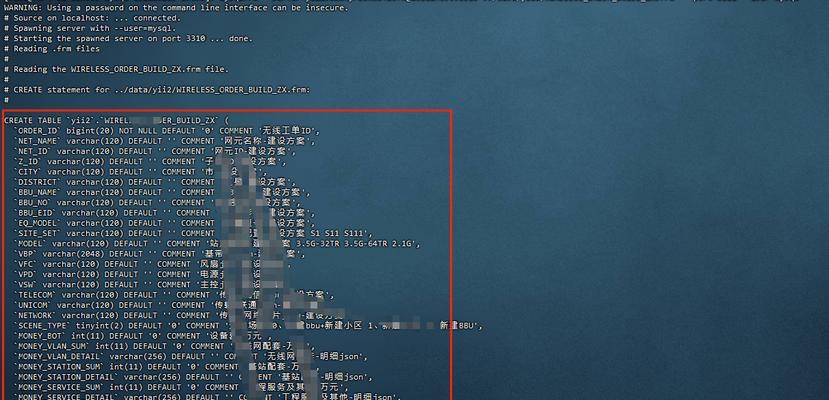
Task: Click the `UNICOM` column definition
Action: [x=169, y=305]
